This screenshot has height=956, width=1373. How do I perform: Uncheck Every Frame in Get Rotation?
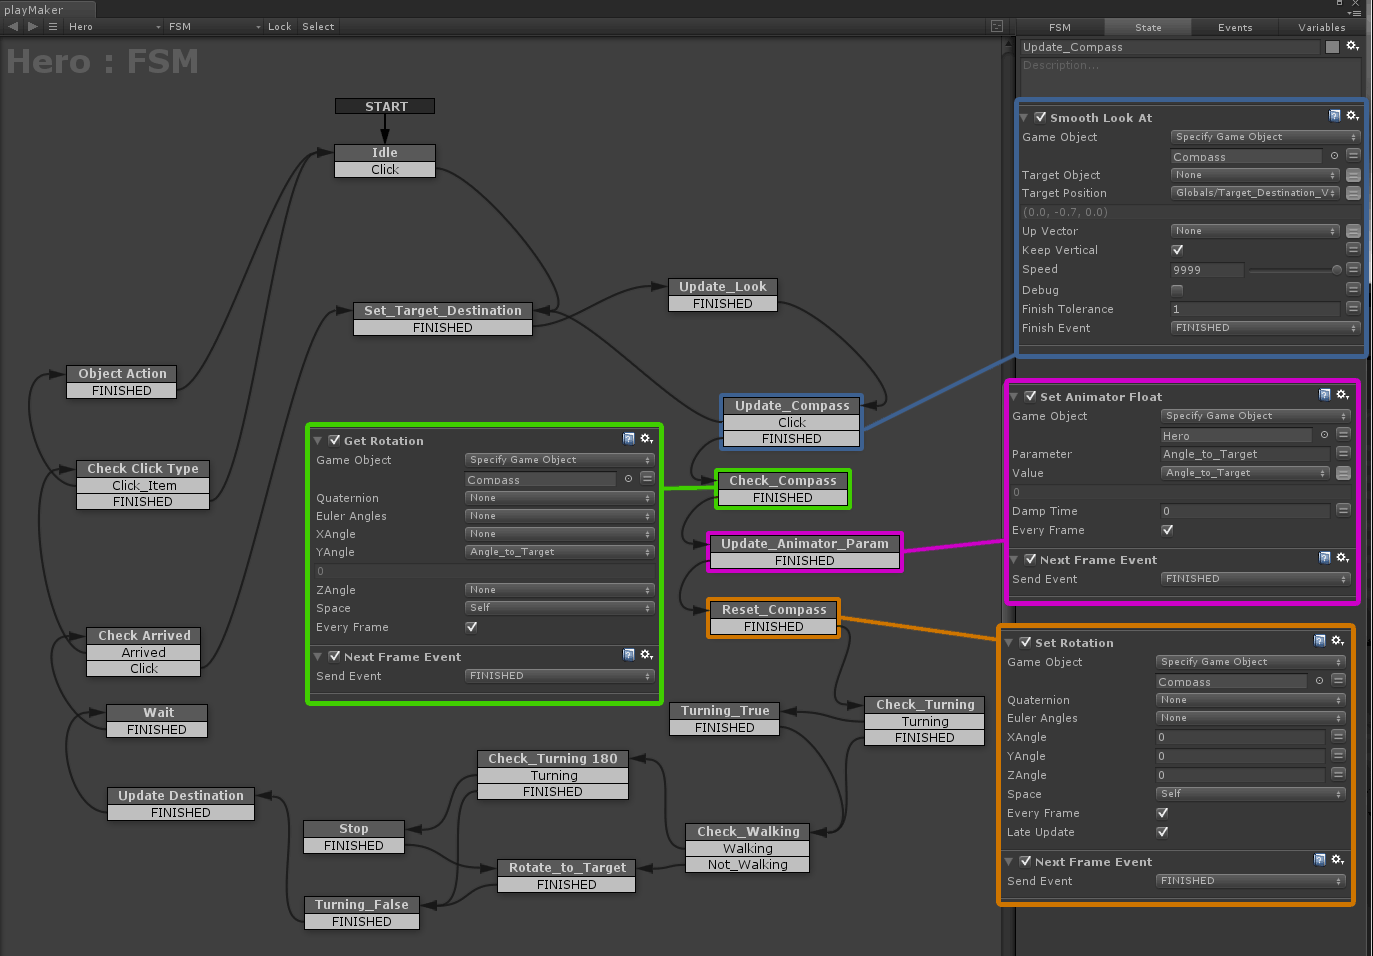(x=471, y=627)
